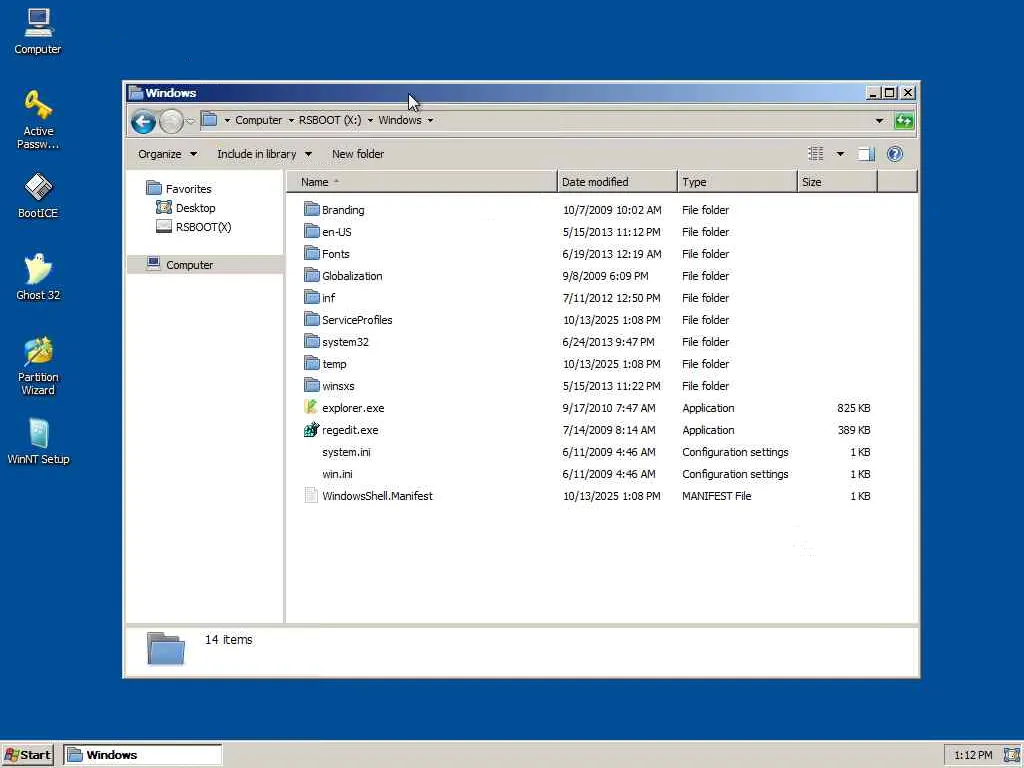Click the tray icon next to clock

pyautogui.click(x=1011, y=755)
